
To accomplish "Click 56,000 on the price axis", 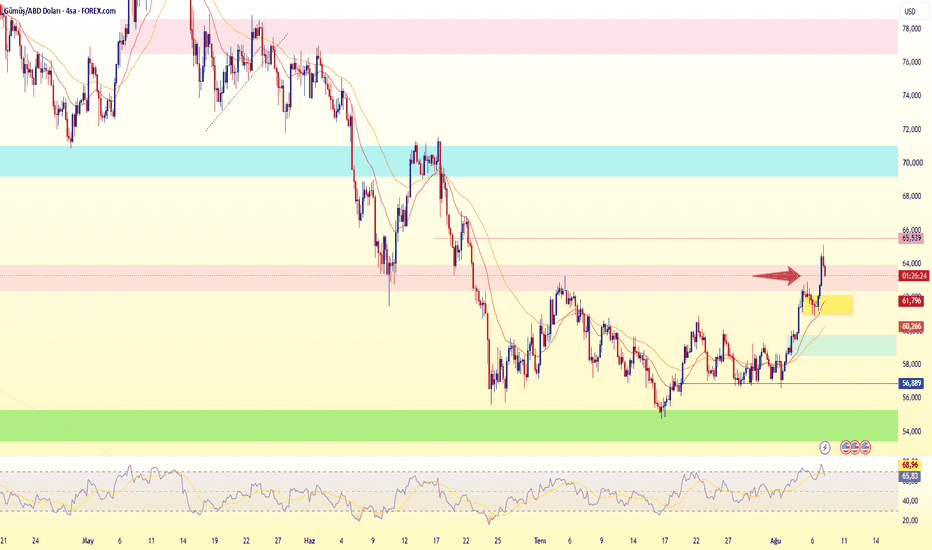I will click(x=912, y=398).
